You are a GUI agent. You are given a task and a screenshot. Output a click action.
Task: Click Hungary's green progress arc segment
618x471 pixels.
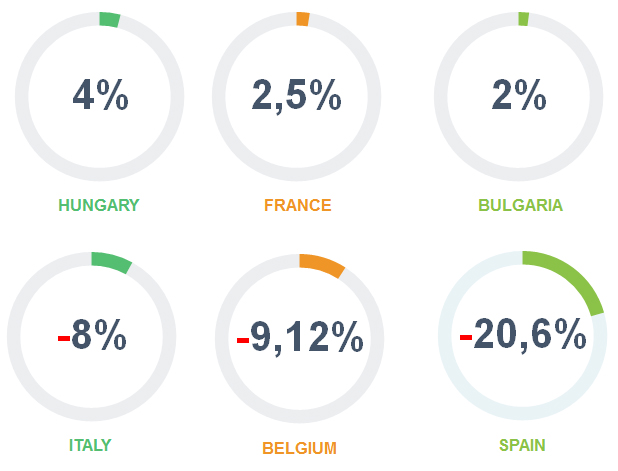point(110,20)
